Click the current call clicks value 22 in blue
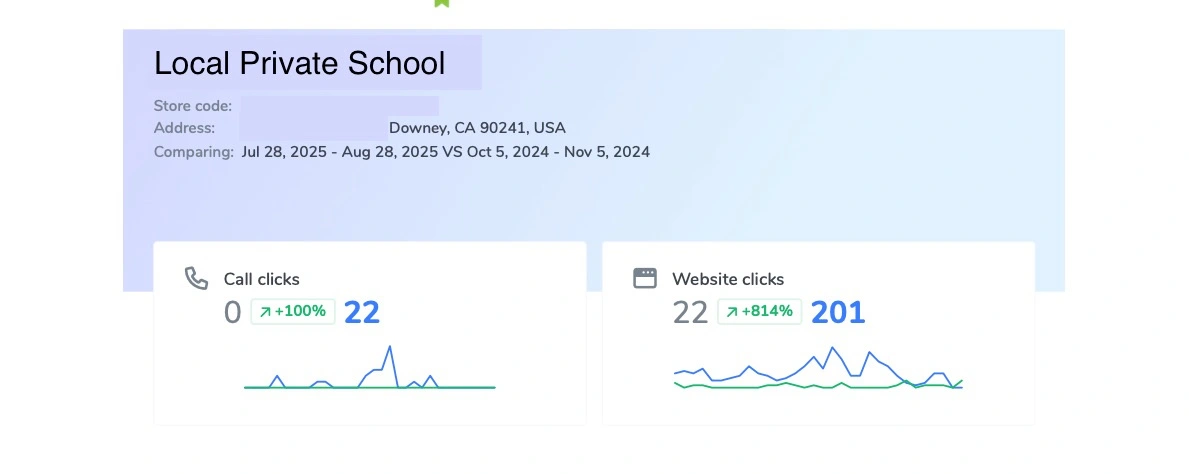Image resolution: width=1189 pixels, height=474 pixels. tap(362, 312)
